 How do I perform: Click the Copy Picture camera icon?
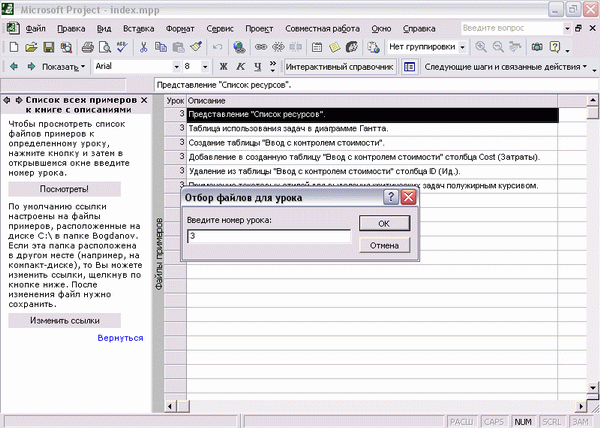(x=537, y=47)
